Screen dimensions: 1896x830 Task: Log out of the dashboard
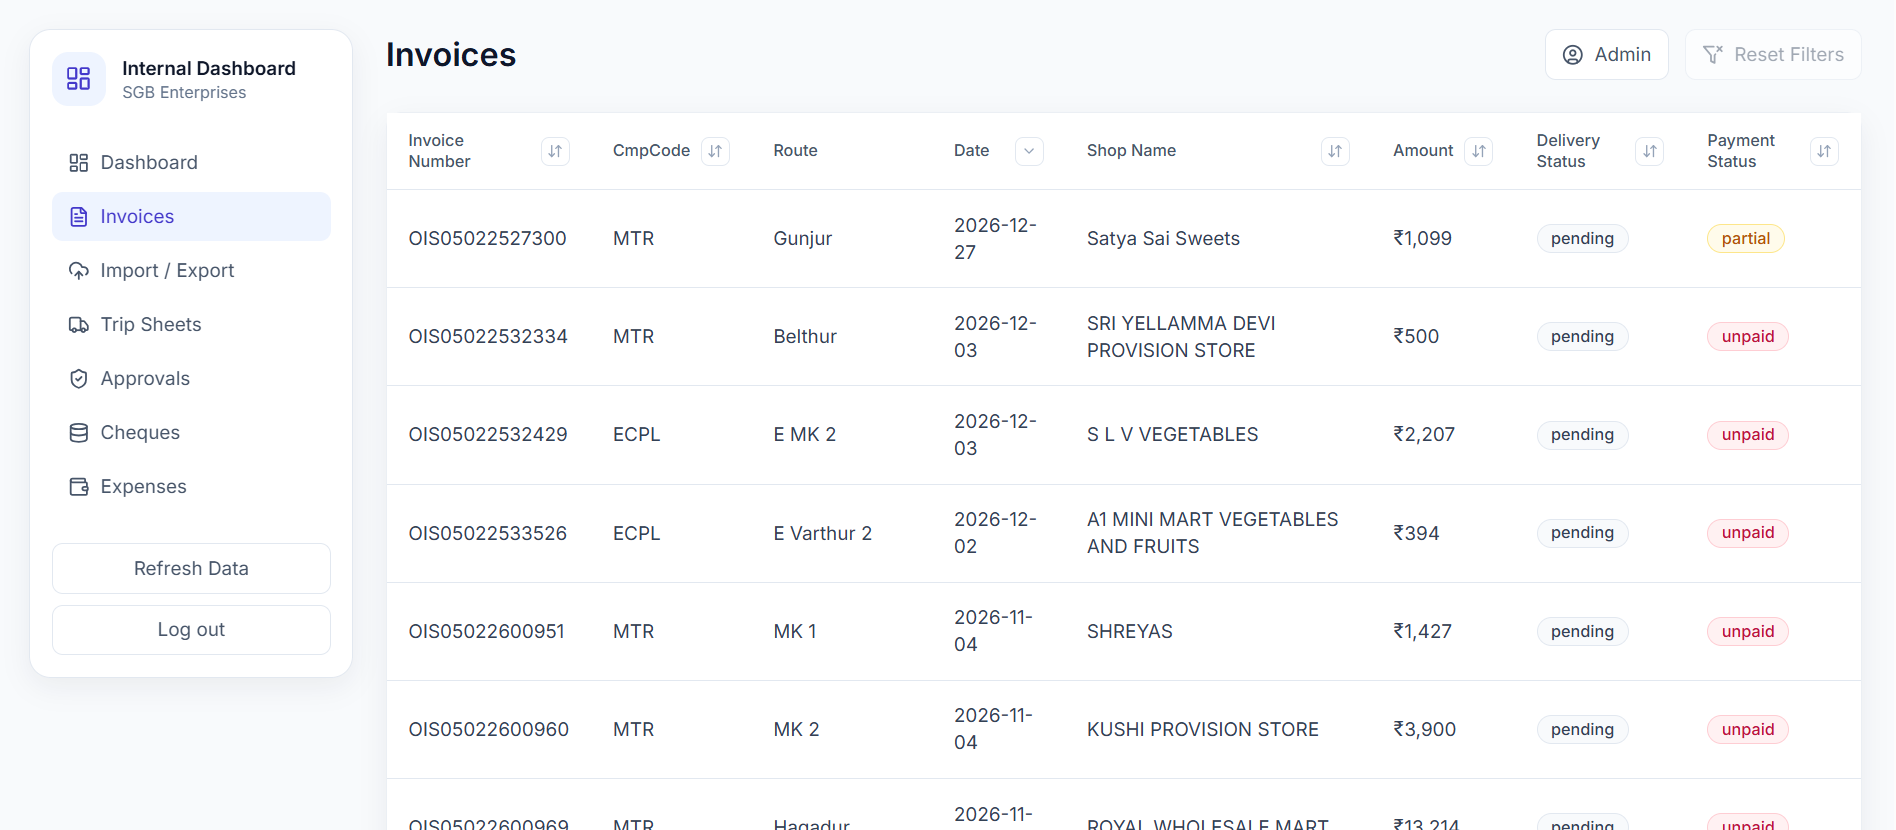click(x=191, y=629)
